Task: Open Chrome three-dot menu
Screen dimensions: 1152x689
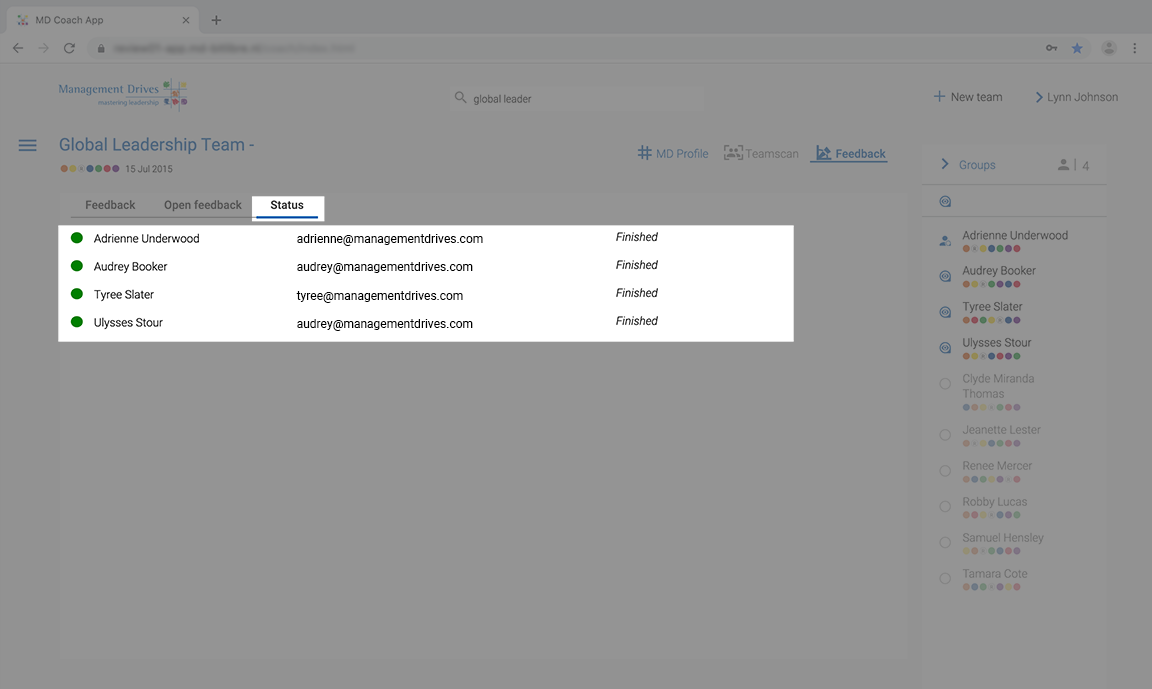Action: pyautogui.click(x=1134, y=48)
